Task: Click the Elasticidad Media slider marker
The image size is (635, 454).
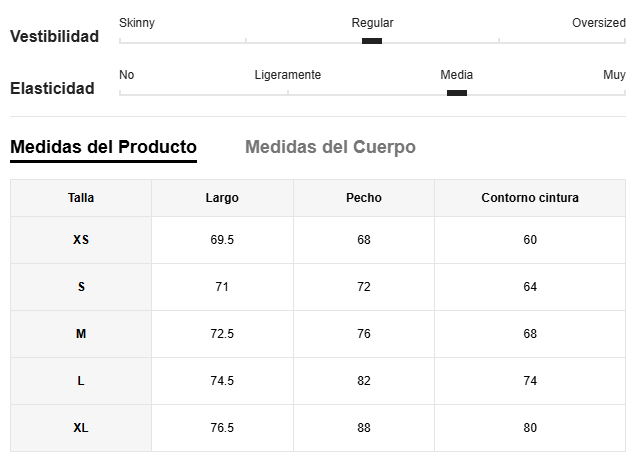Action: 457,93
